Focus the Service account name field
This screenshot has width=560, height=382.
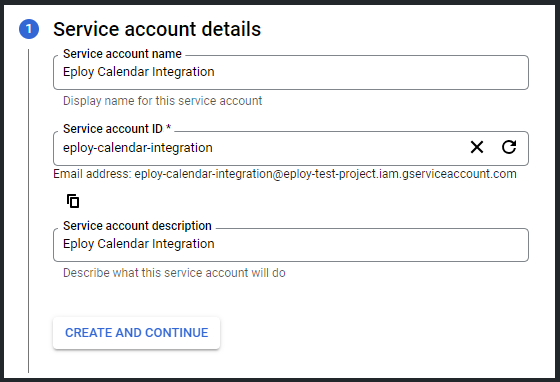coord(291,72)
